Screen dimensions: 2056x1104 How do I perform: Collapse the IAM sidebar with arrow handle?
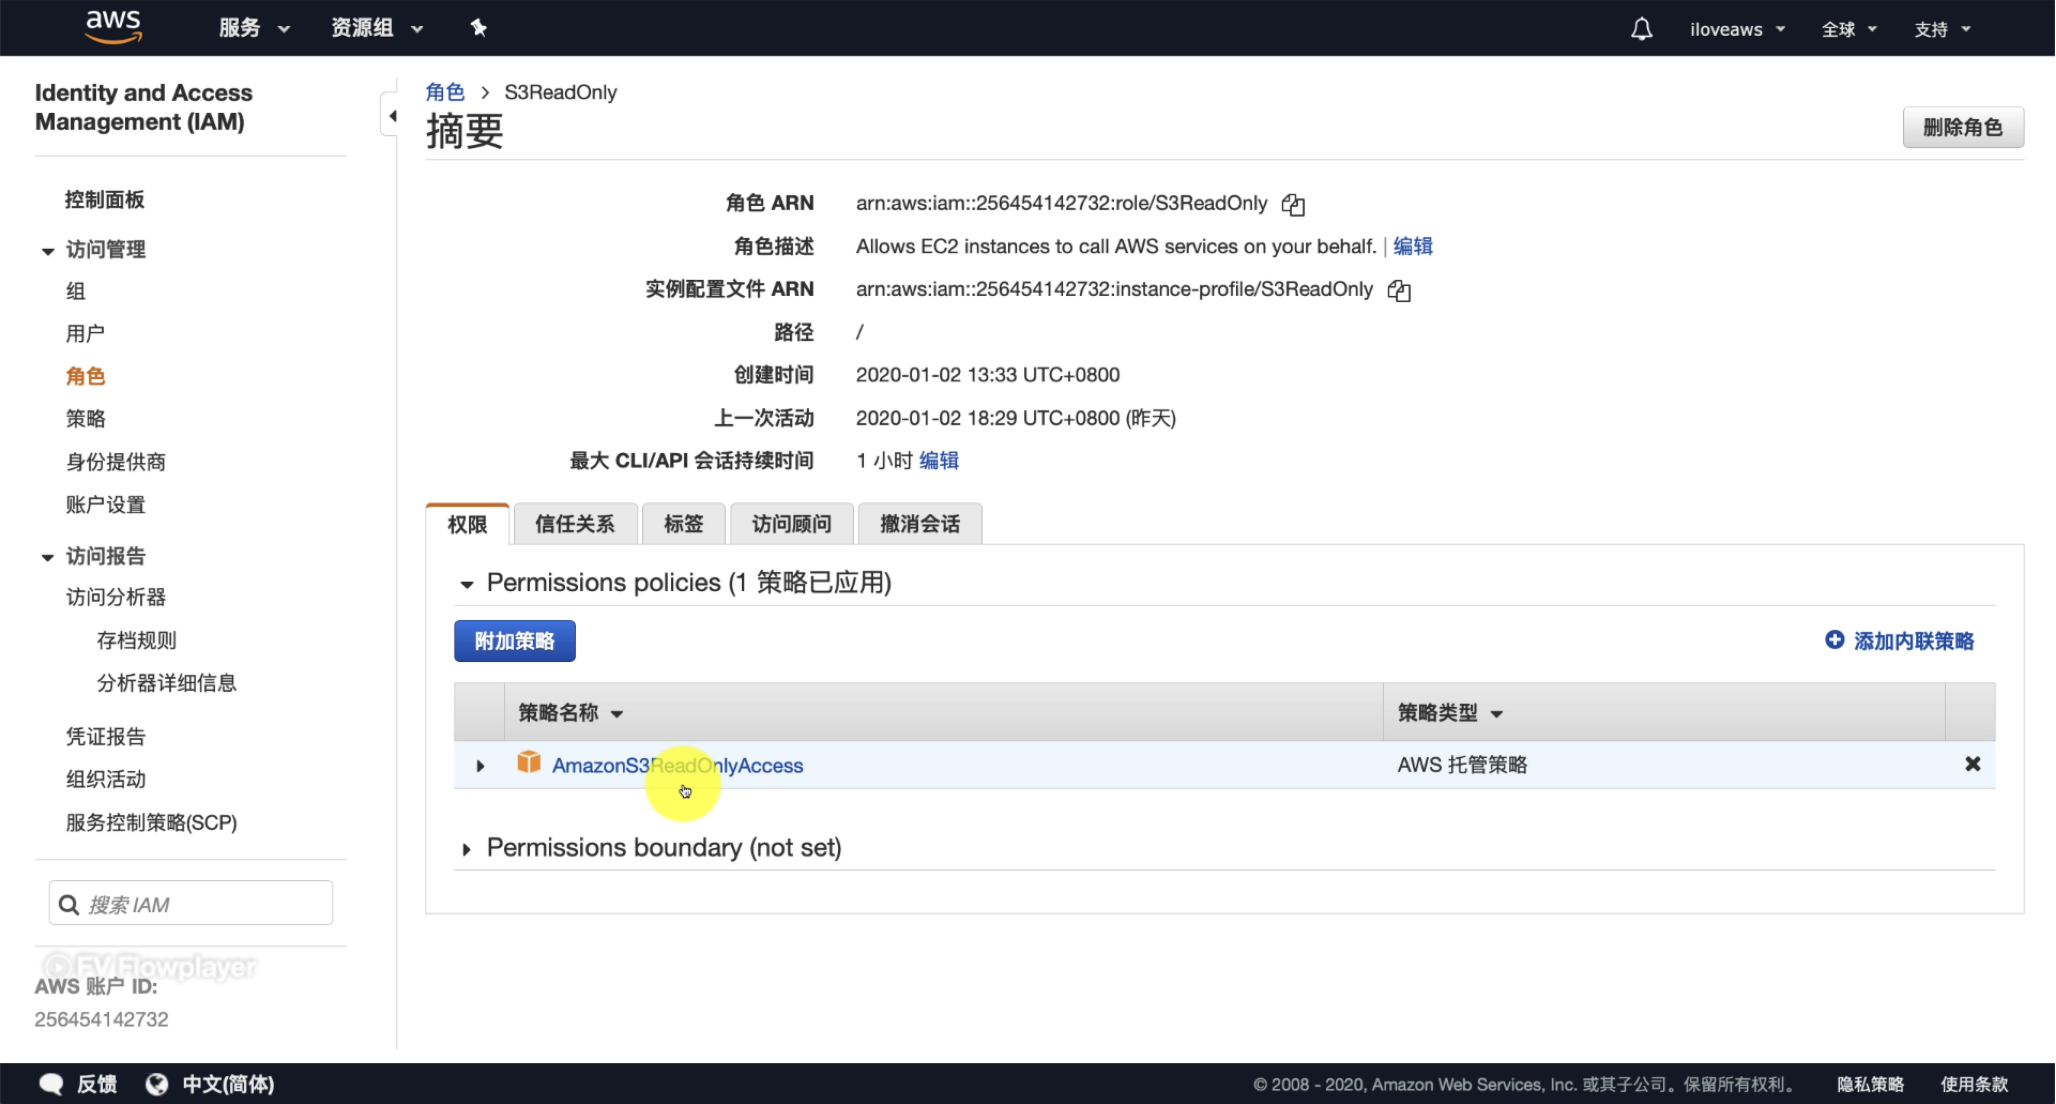coord(390,116)
